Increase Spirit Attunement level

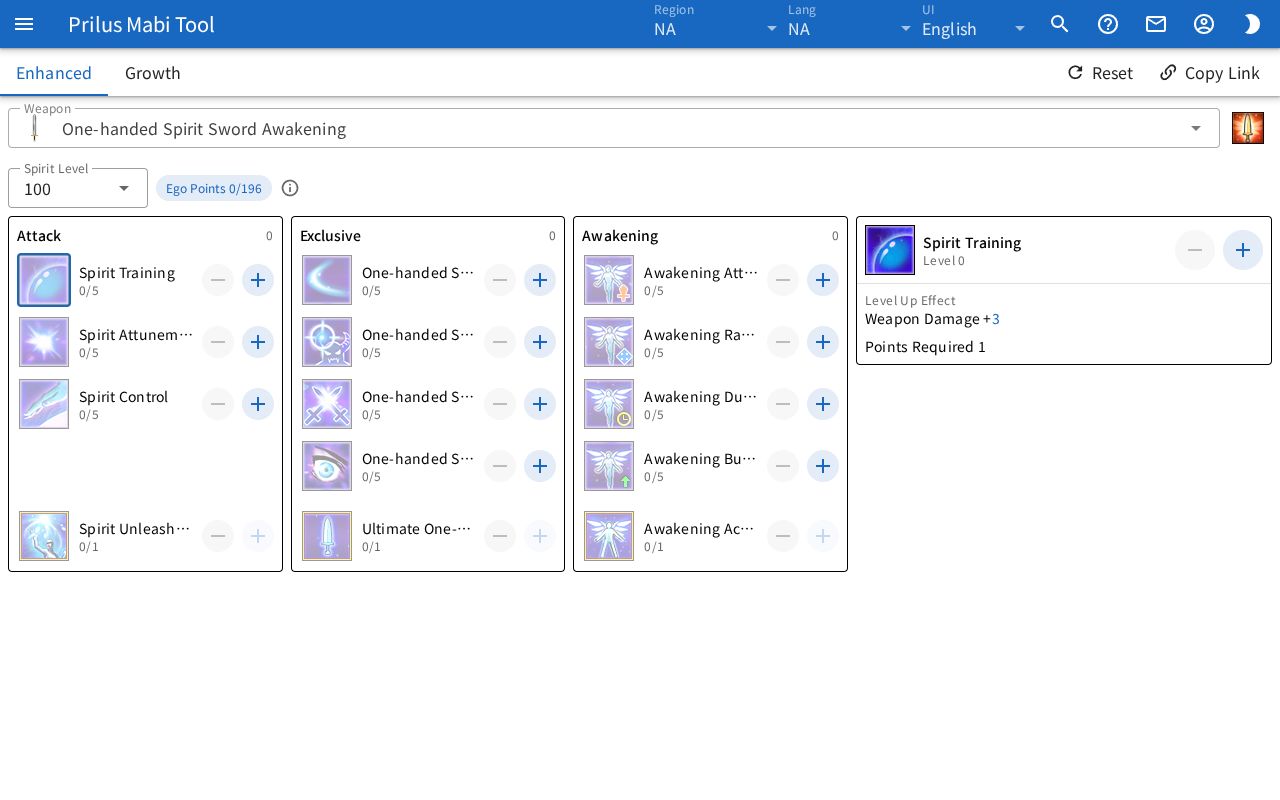tap(258, 342)
